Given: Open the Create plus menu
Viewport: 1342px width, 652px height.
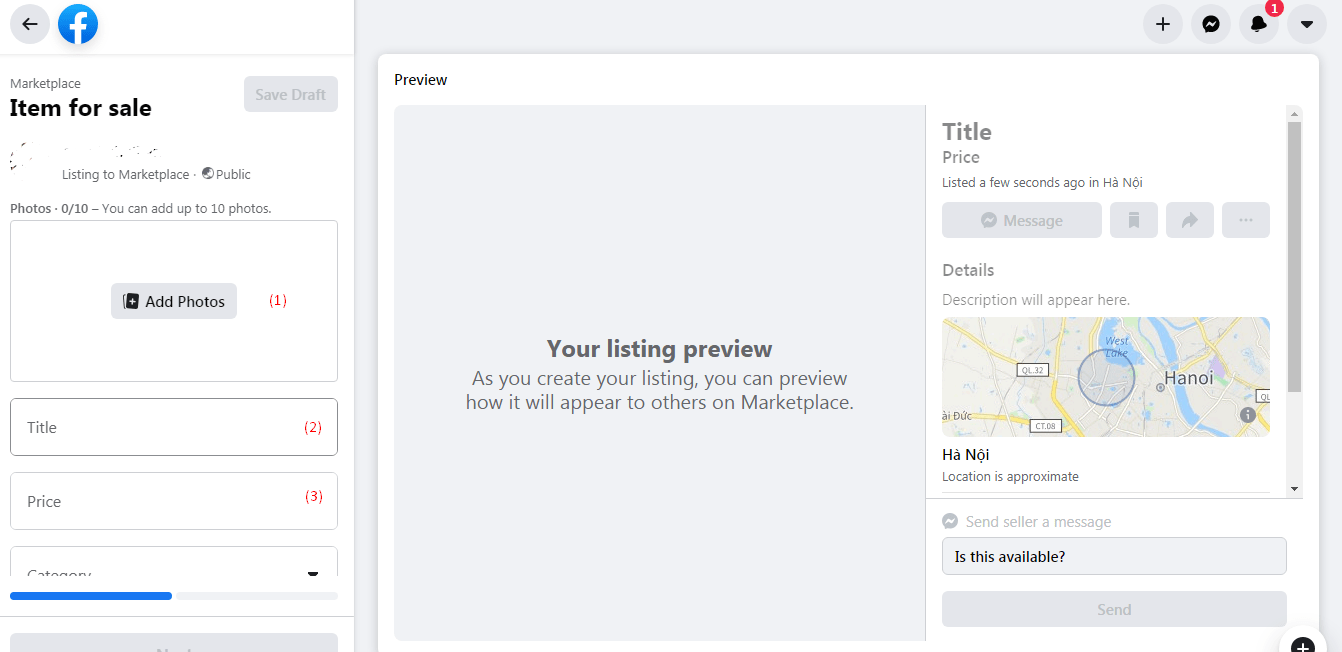Looking at the screenshot, I should [x=1163, y=24].
